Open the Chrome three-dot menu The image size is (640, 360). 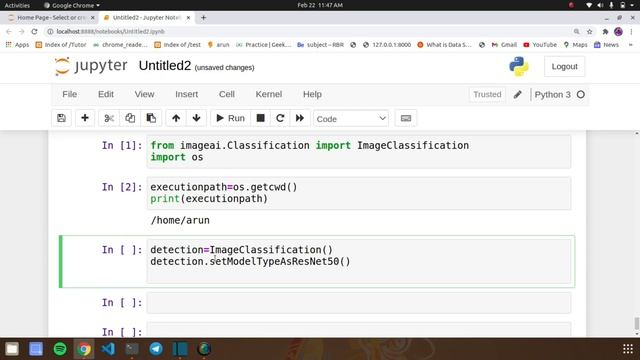[631, 31]
